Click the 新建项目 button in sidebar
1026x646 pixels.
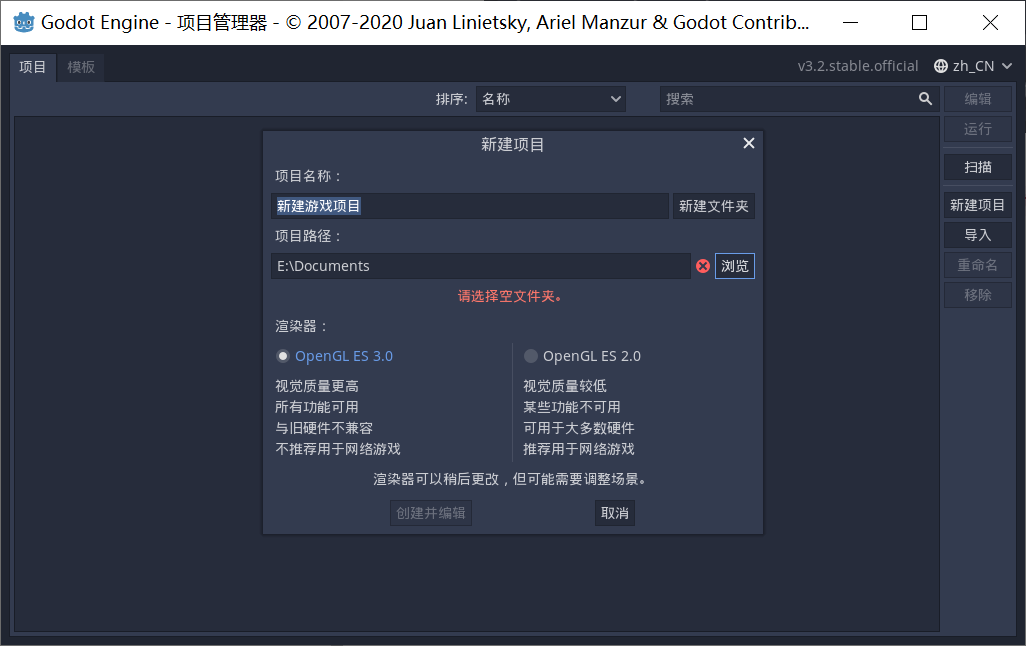pyautogui.click(x=978, y=206)
